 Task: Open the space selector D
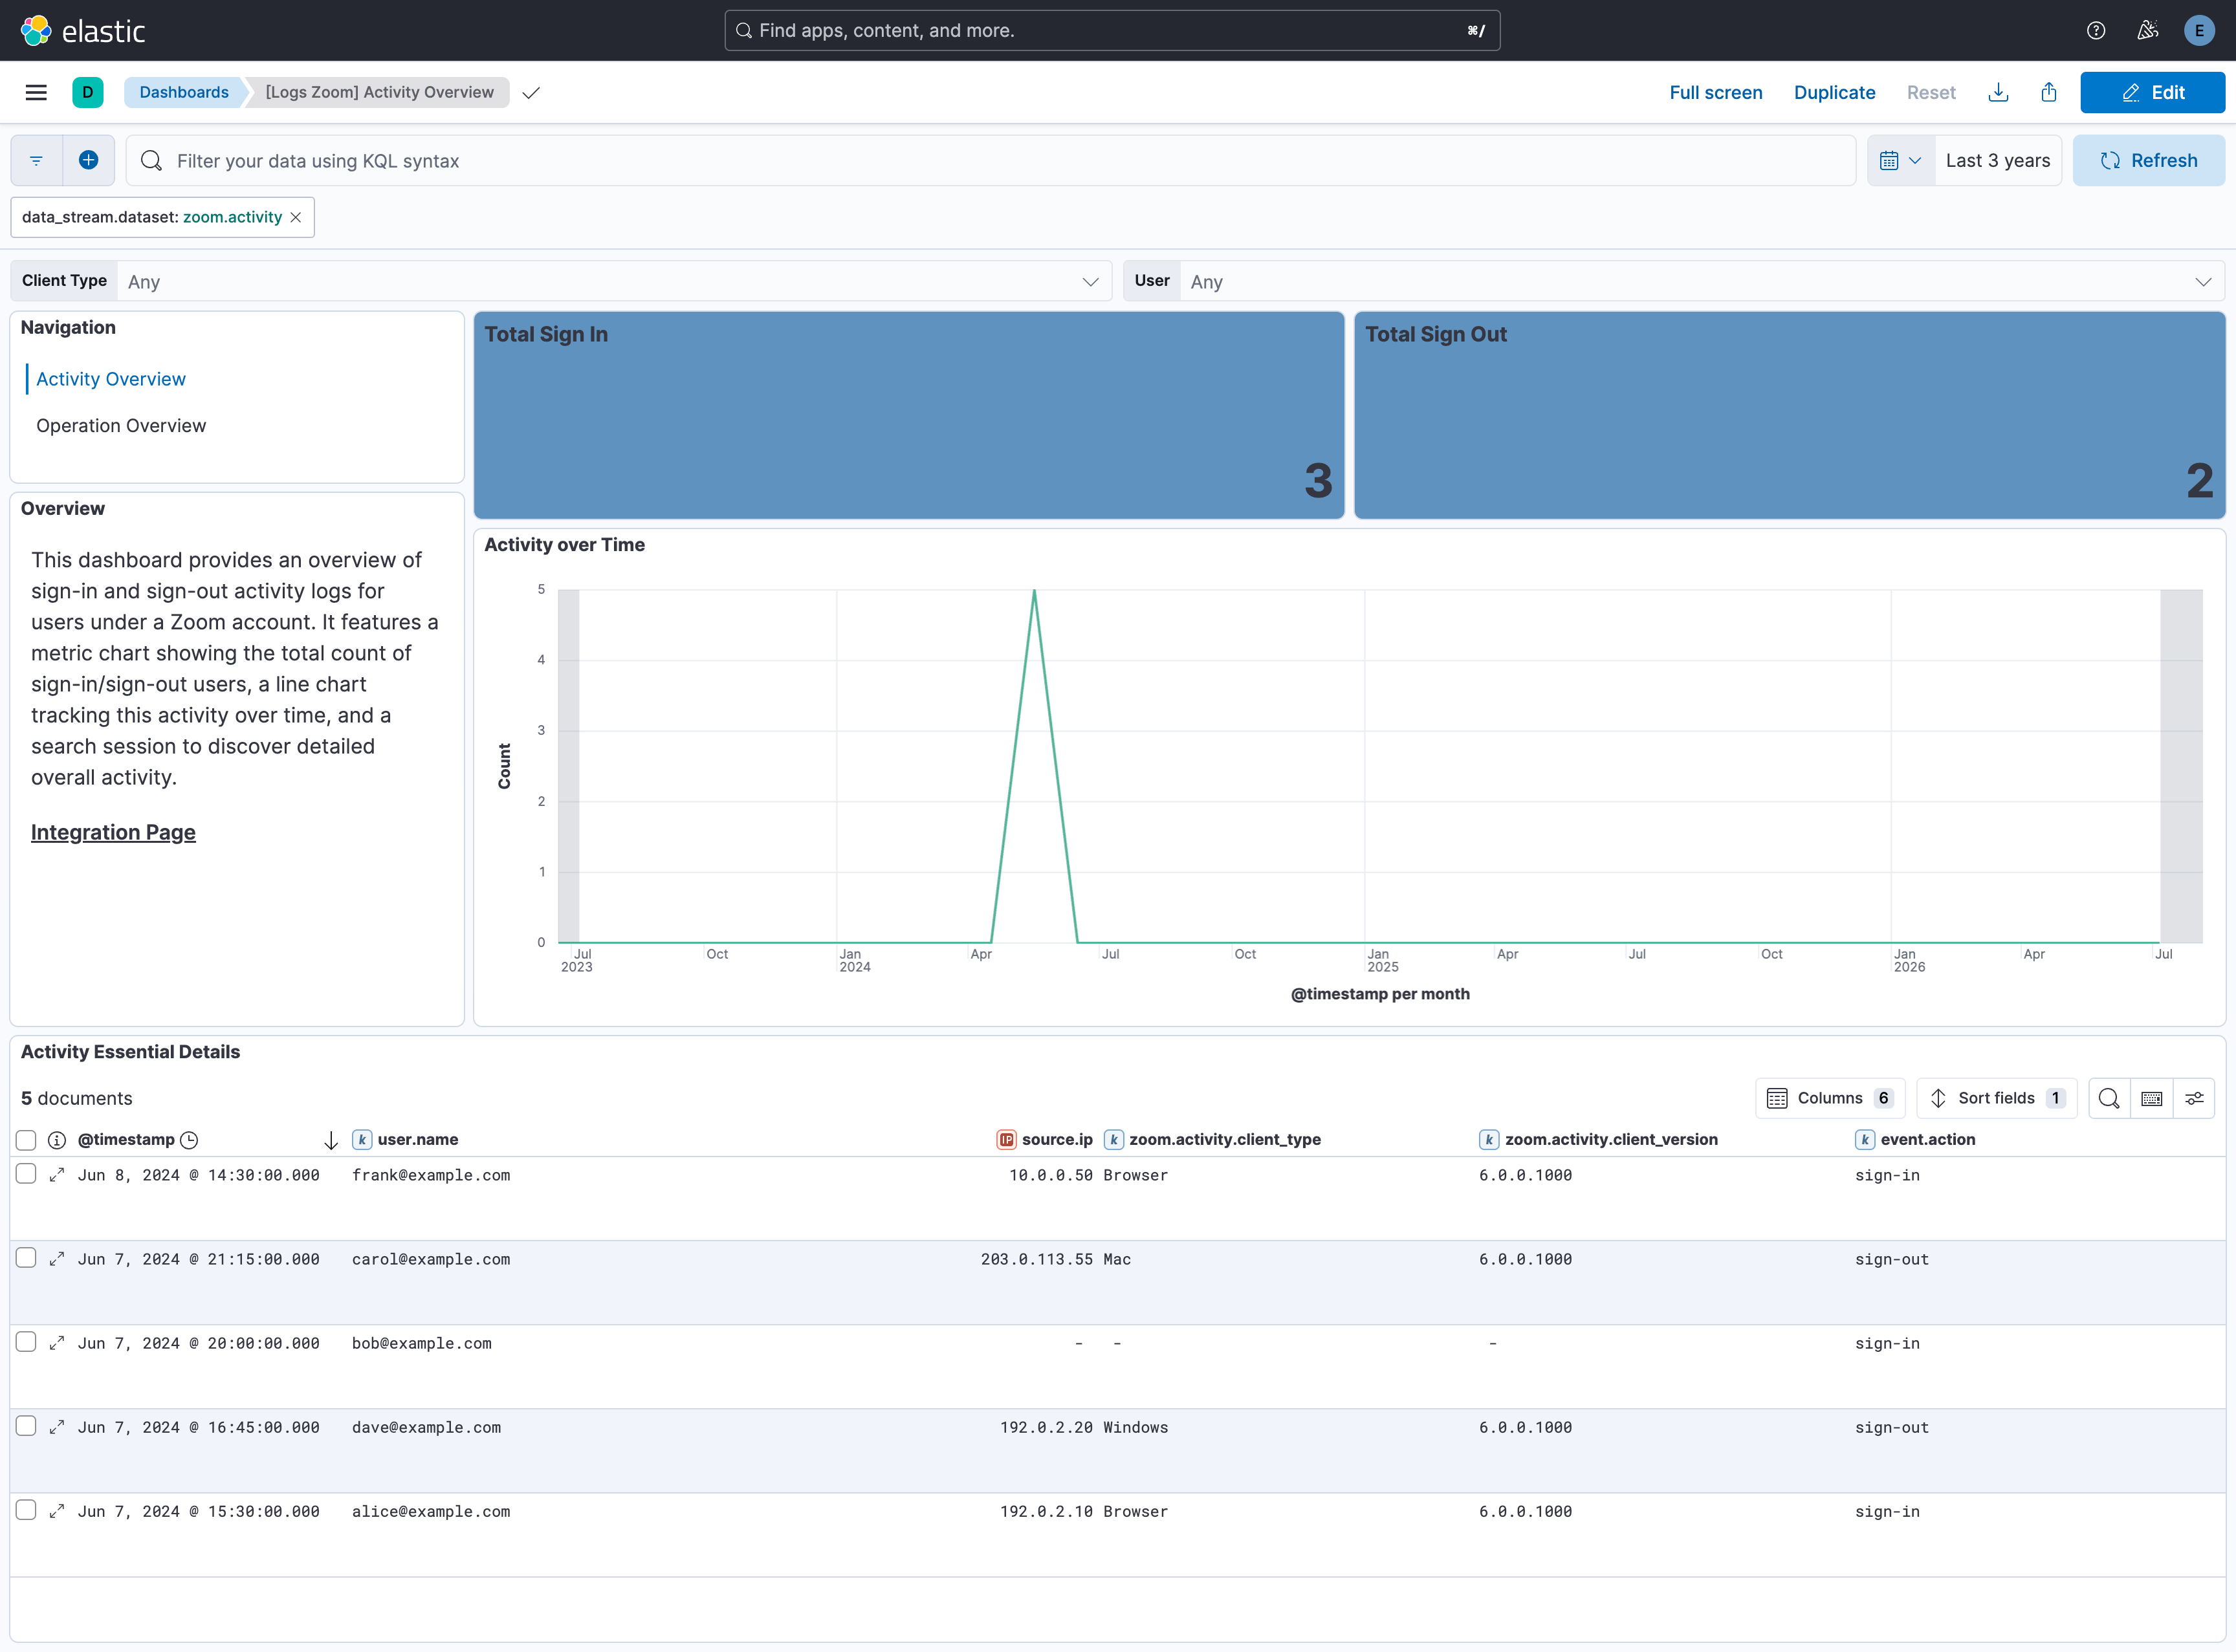(x=88, y=92)
